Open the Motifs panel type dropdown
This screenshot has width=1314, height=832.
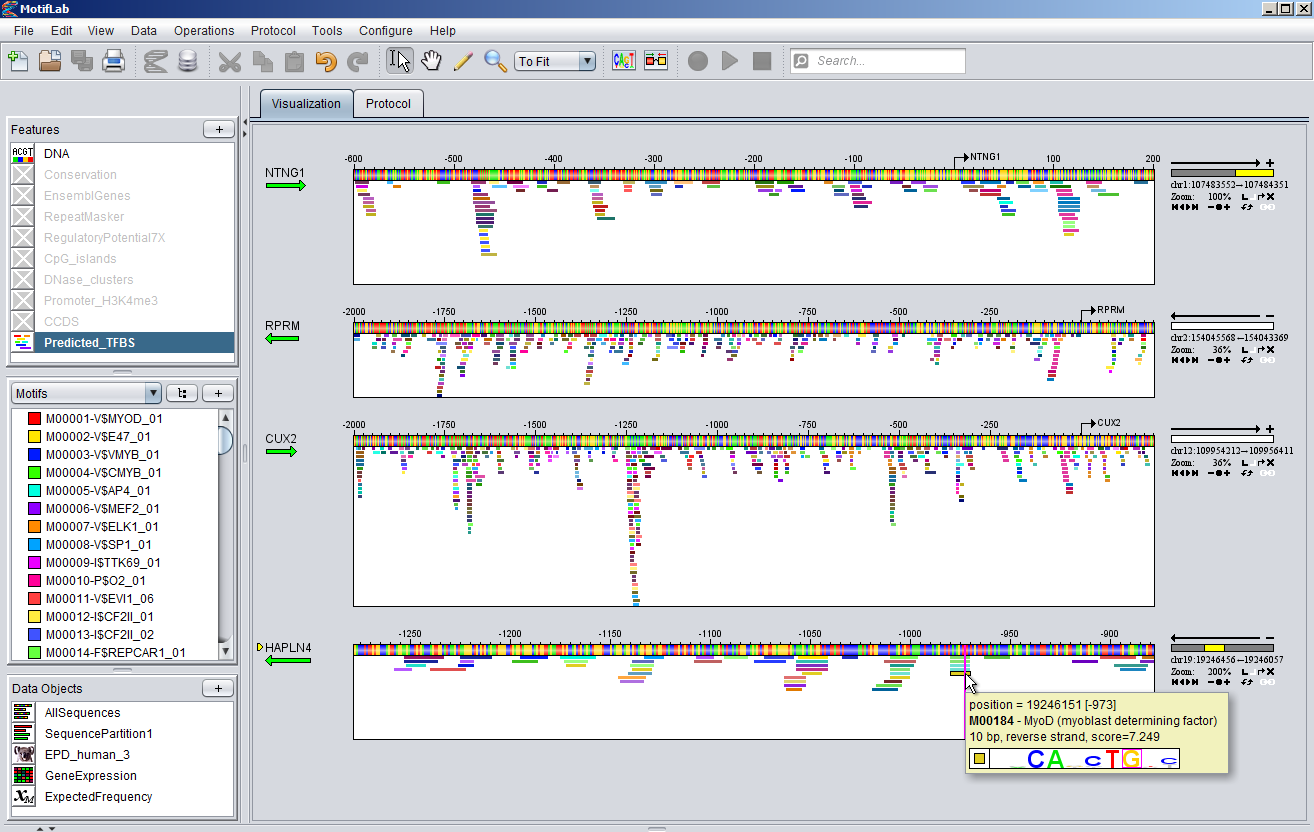click(86, 394)
